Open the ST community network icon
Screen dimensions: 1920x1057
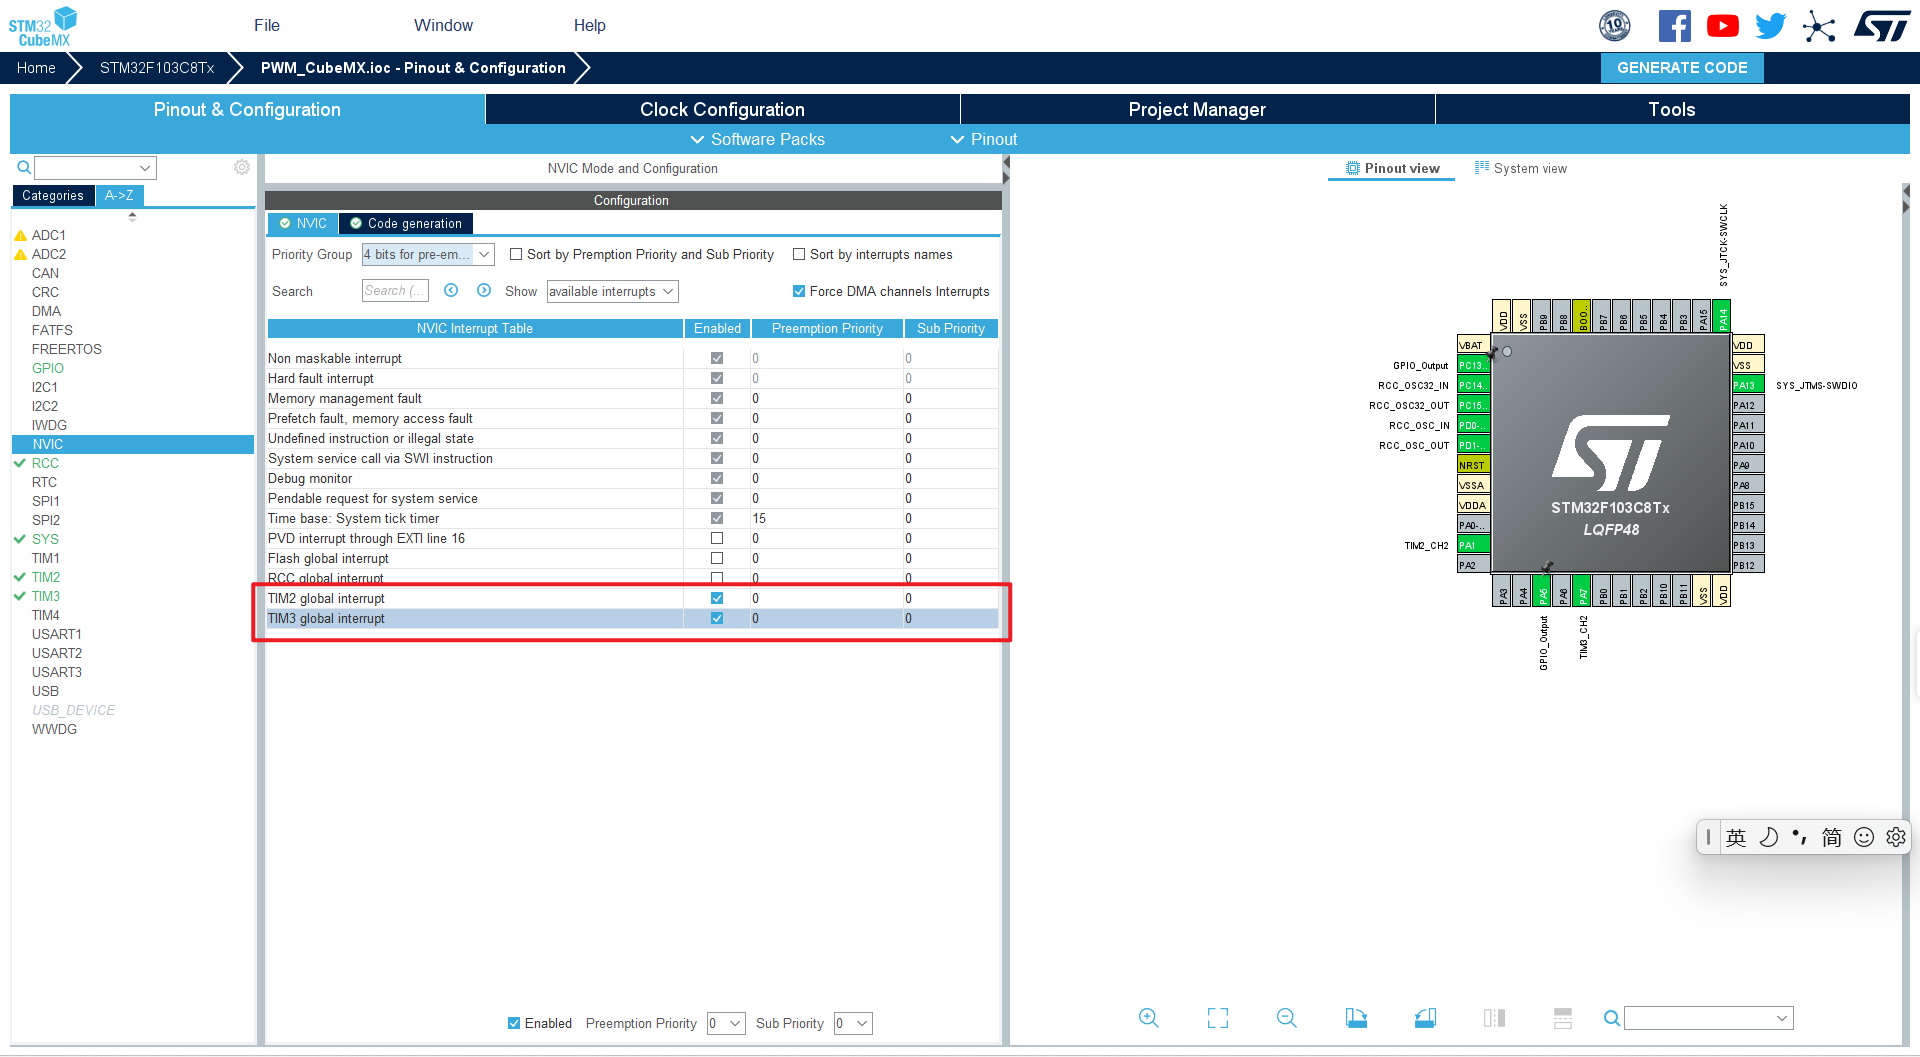(1819, 26)
